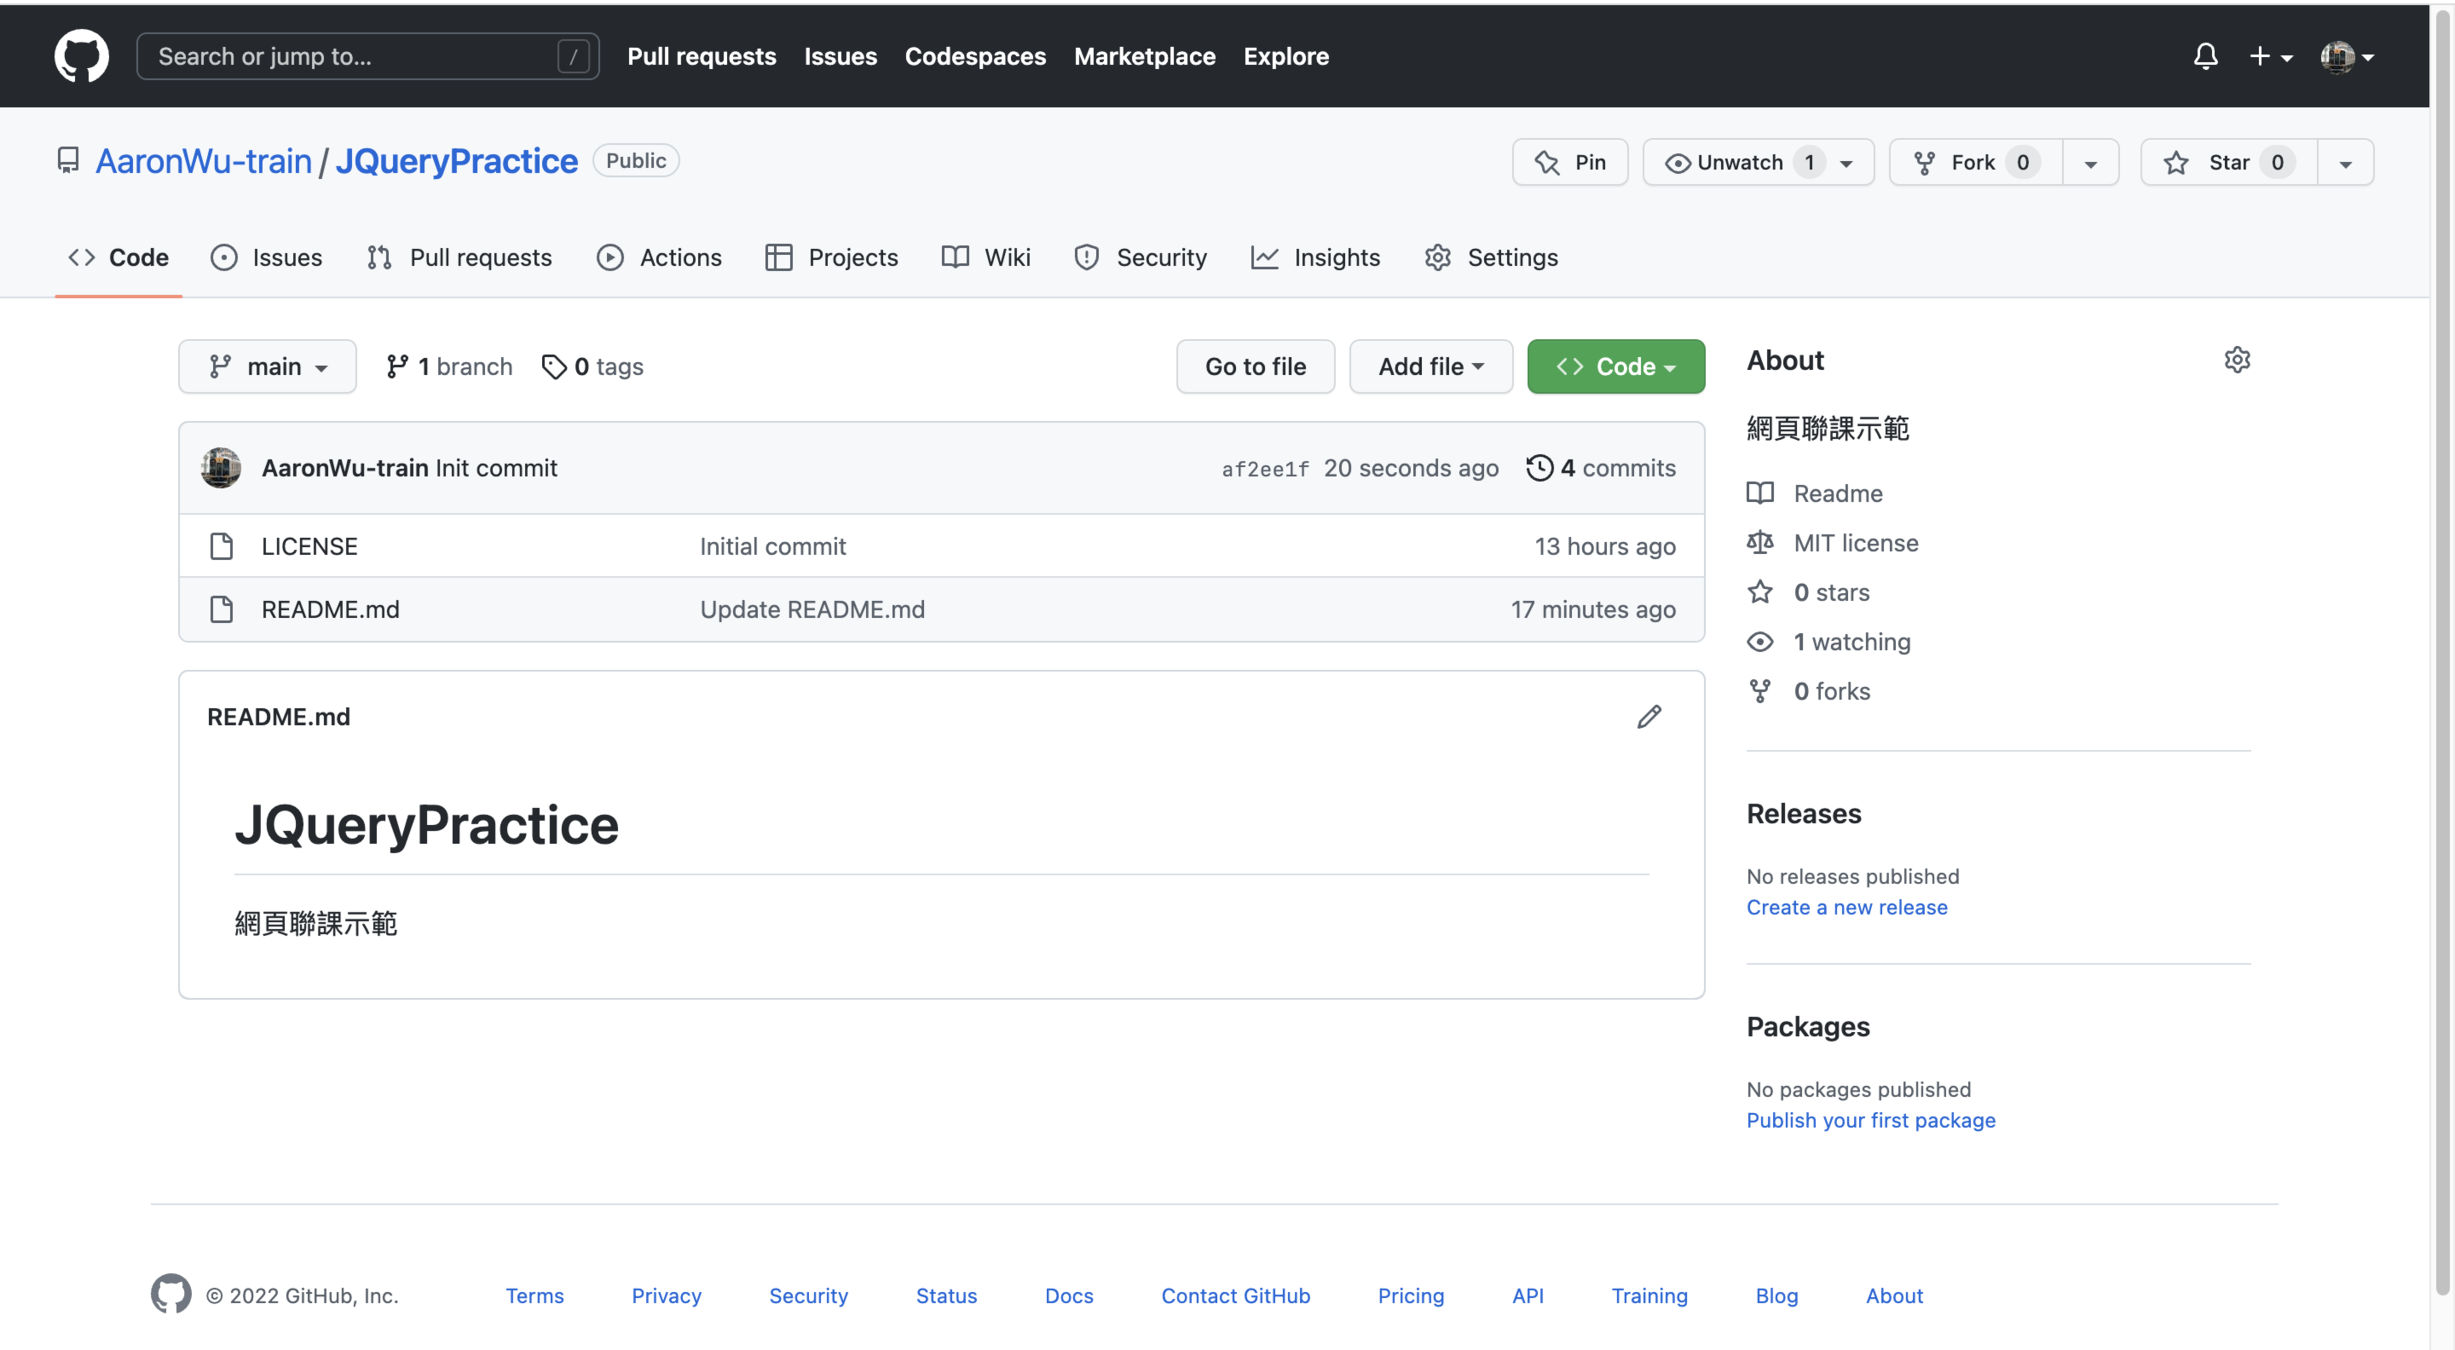Switch to the repository Issues tab
2455x1350 pixels.
266,257
